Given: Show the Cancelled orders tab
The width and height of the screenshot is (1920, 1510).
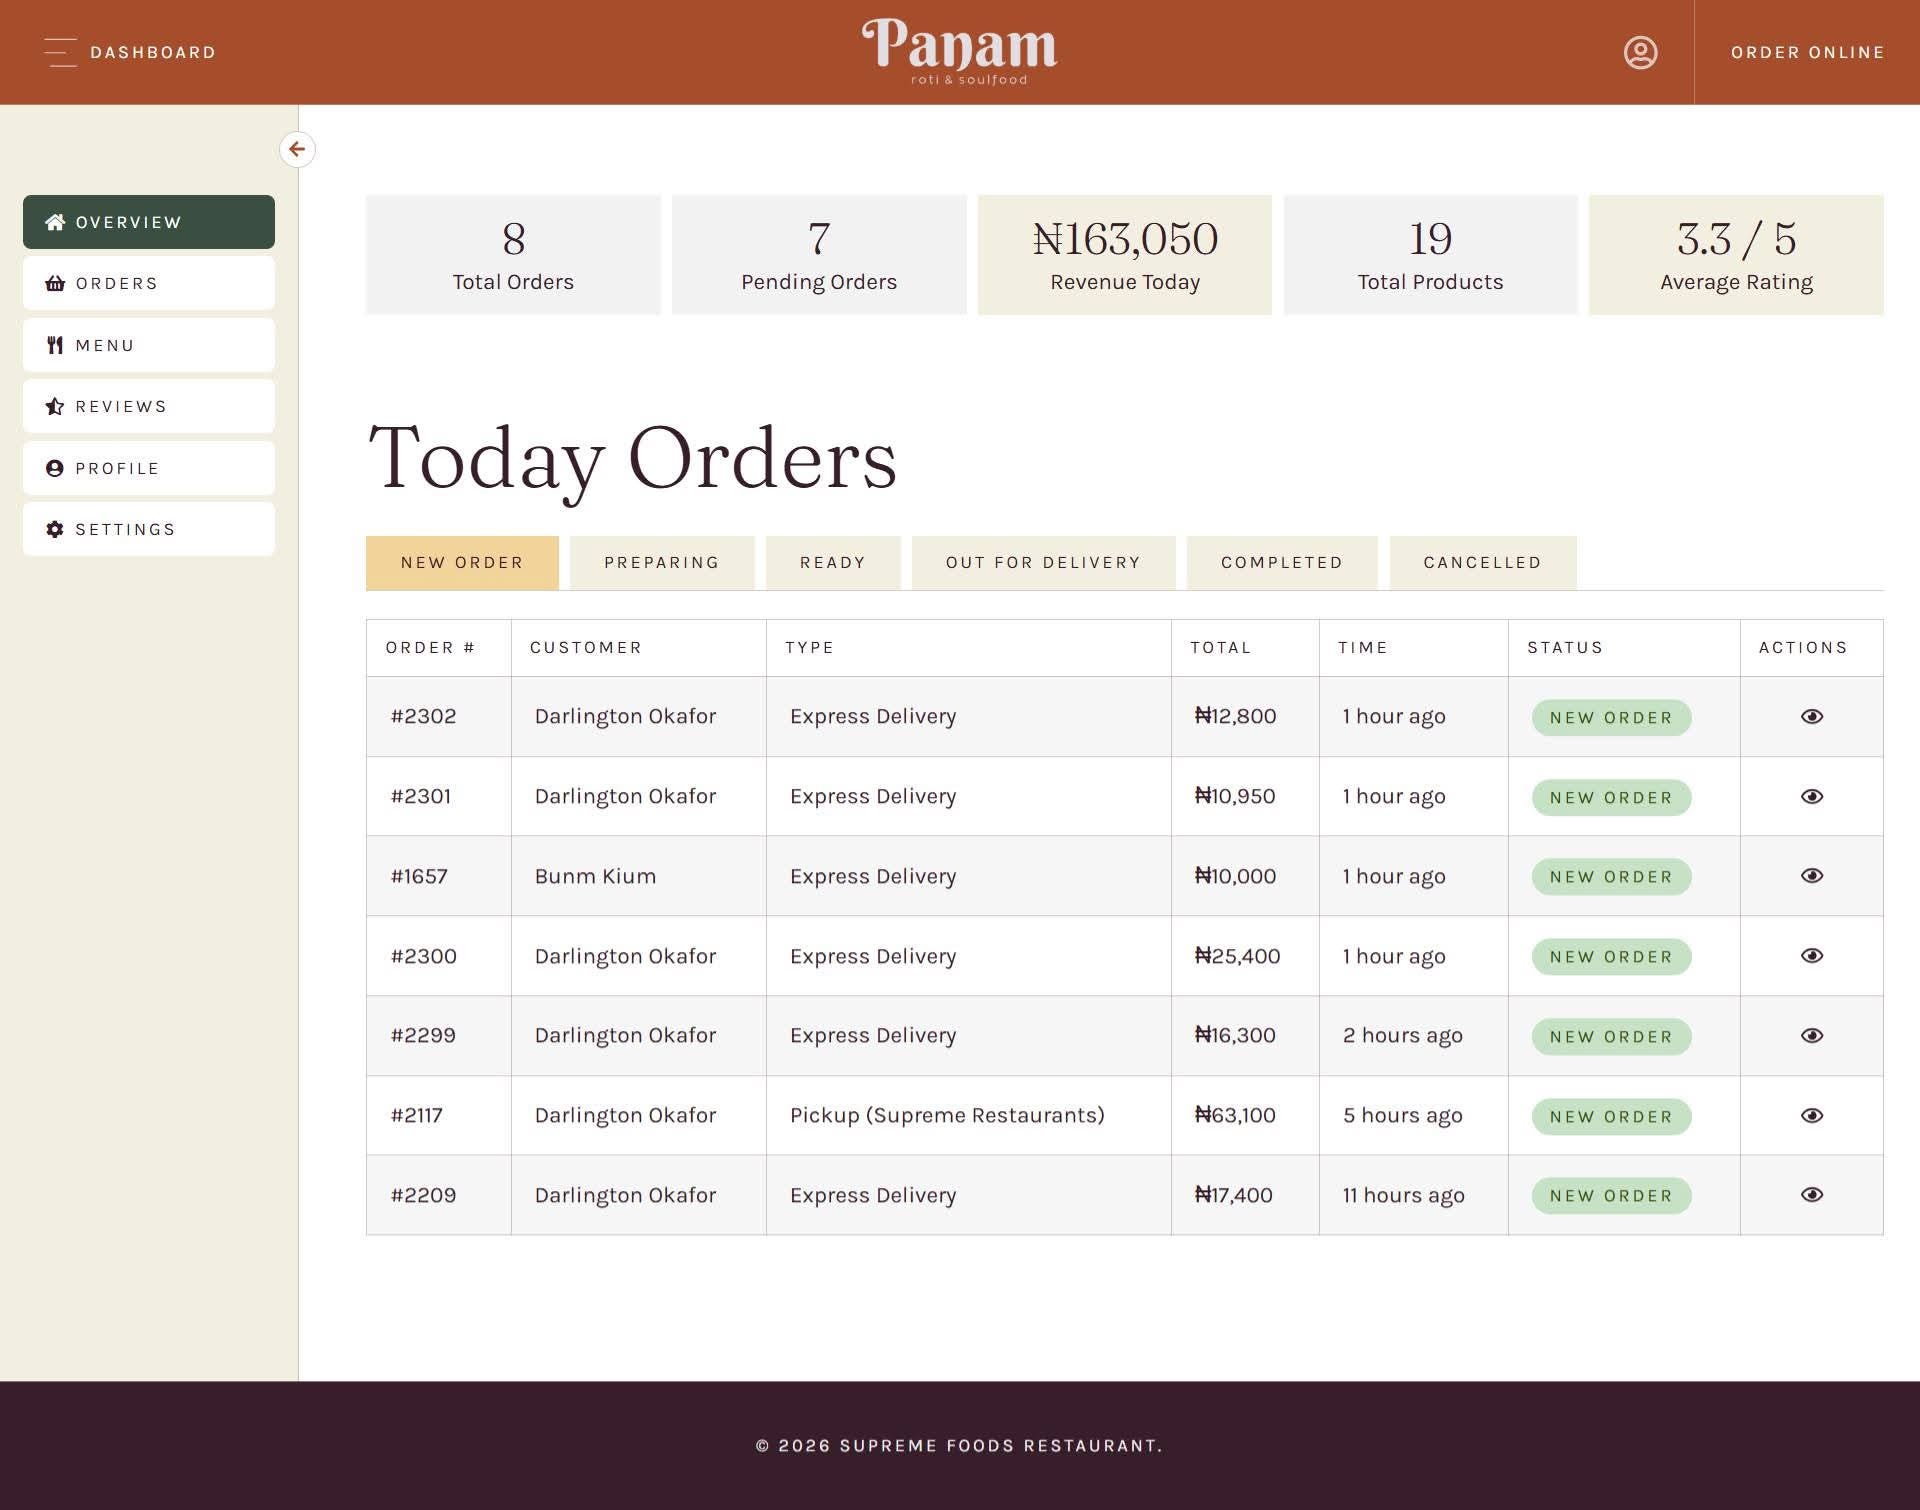Looking at the screenshot, I should click(x=1483, y=563).
